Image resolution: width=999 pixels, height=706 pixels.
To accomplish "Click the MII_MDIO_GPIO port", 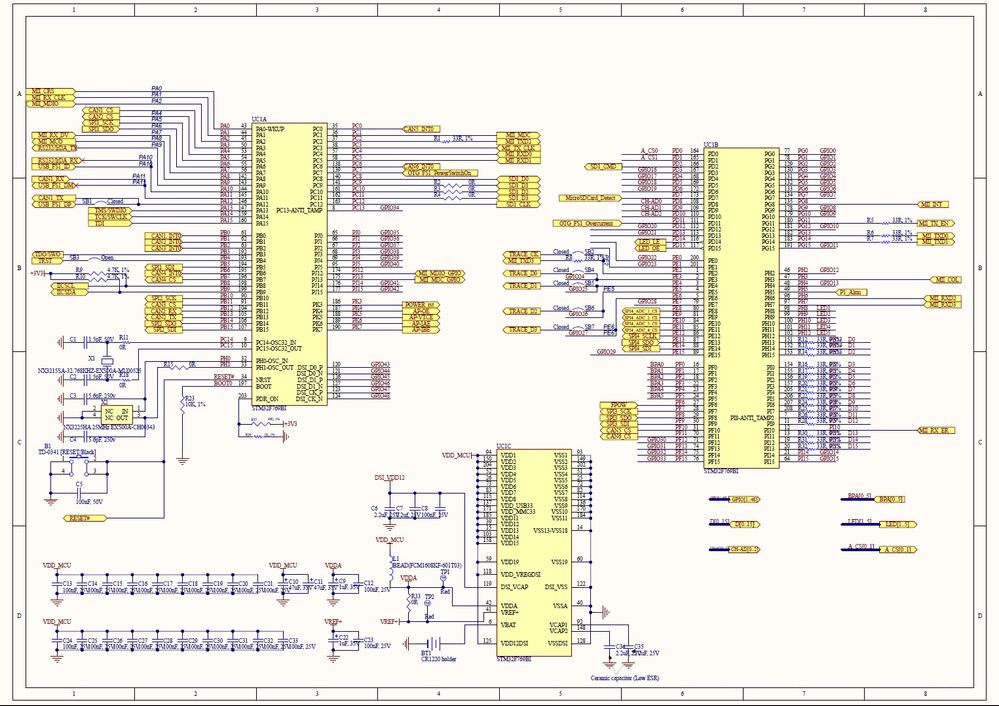I will (x=440, y=273).
